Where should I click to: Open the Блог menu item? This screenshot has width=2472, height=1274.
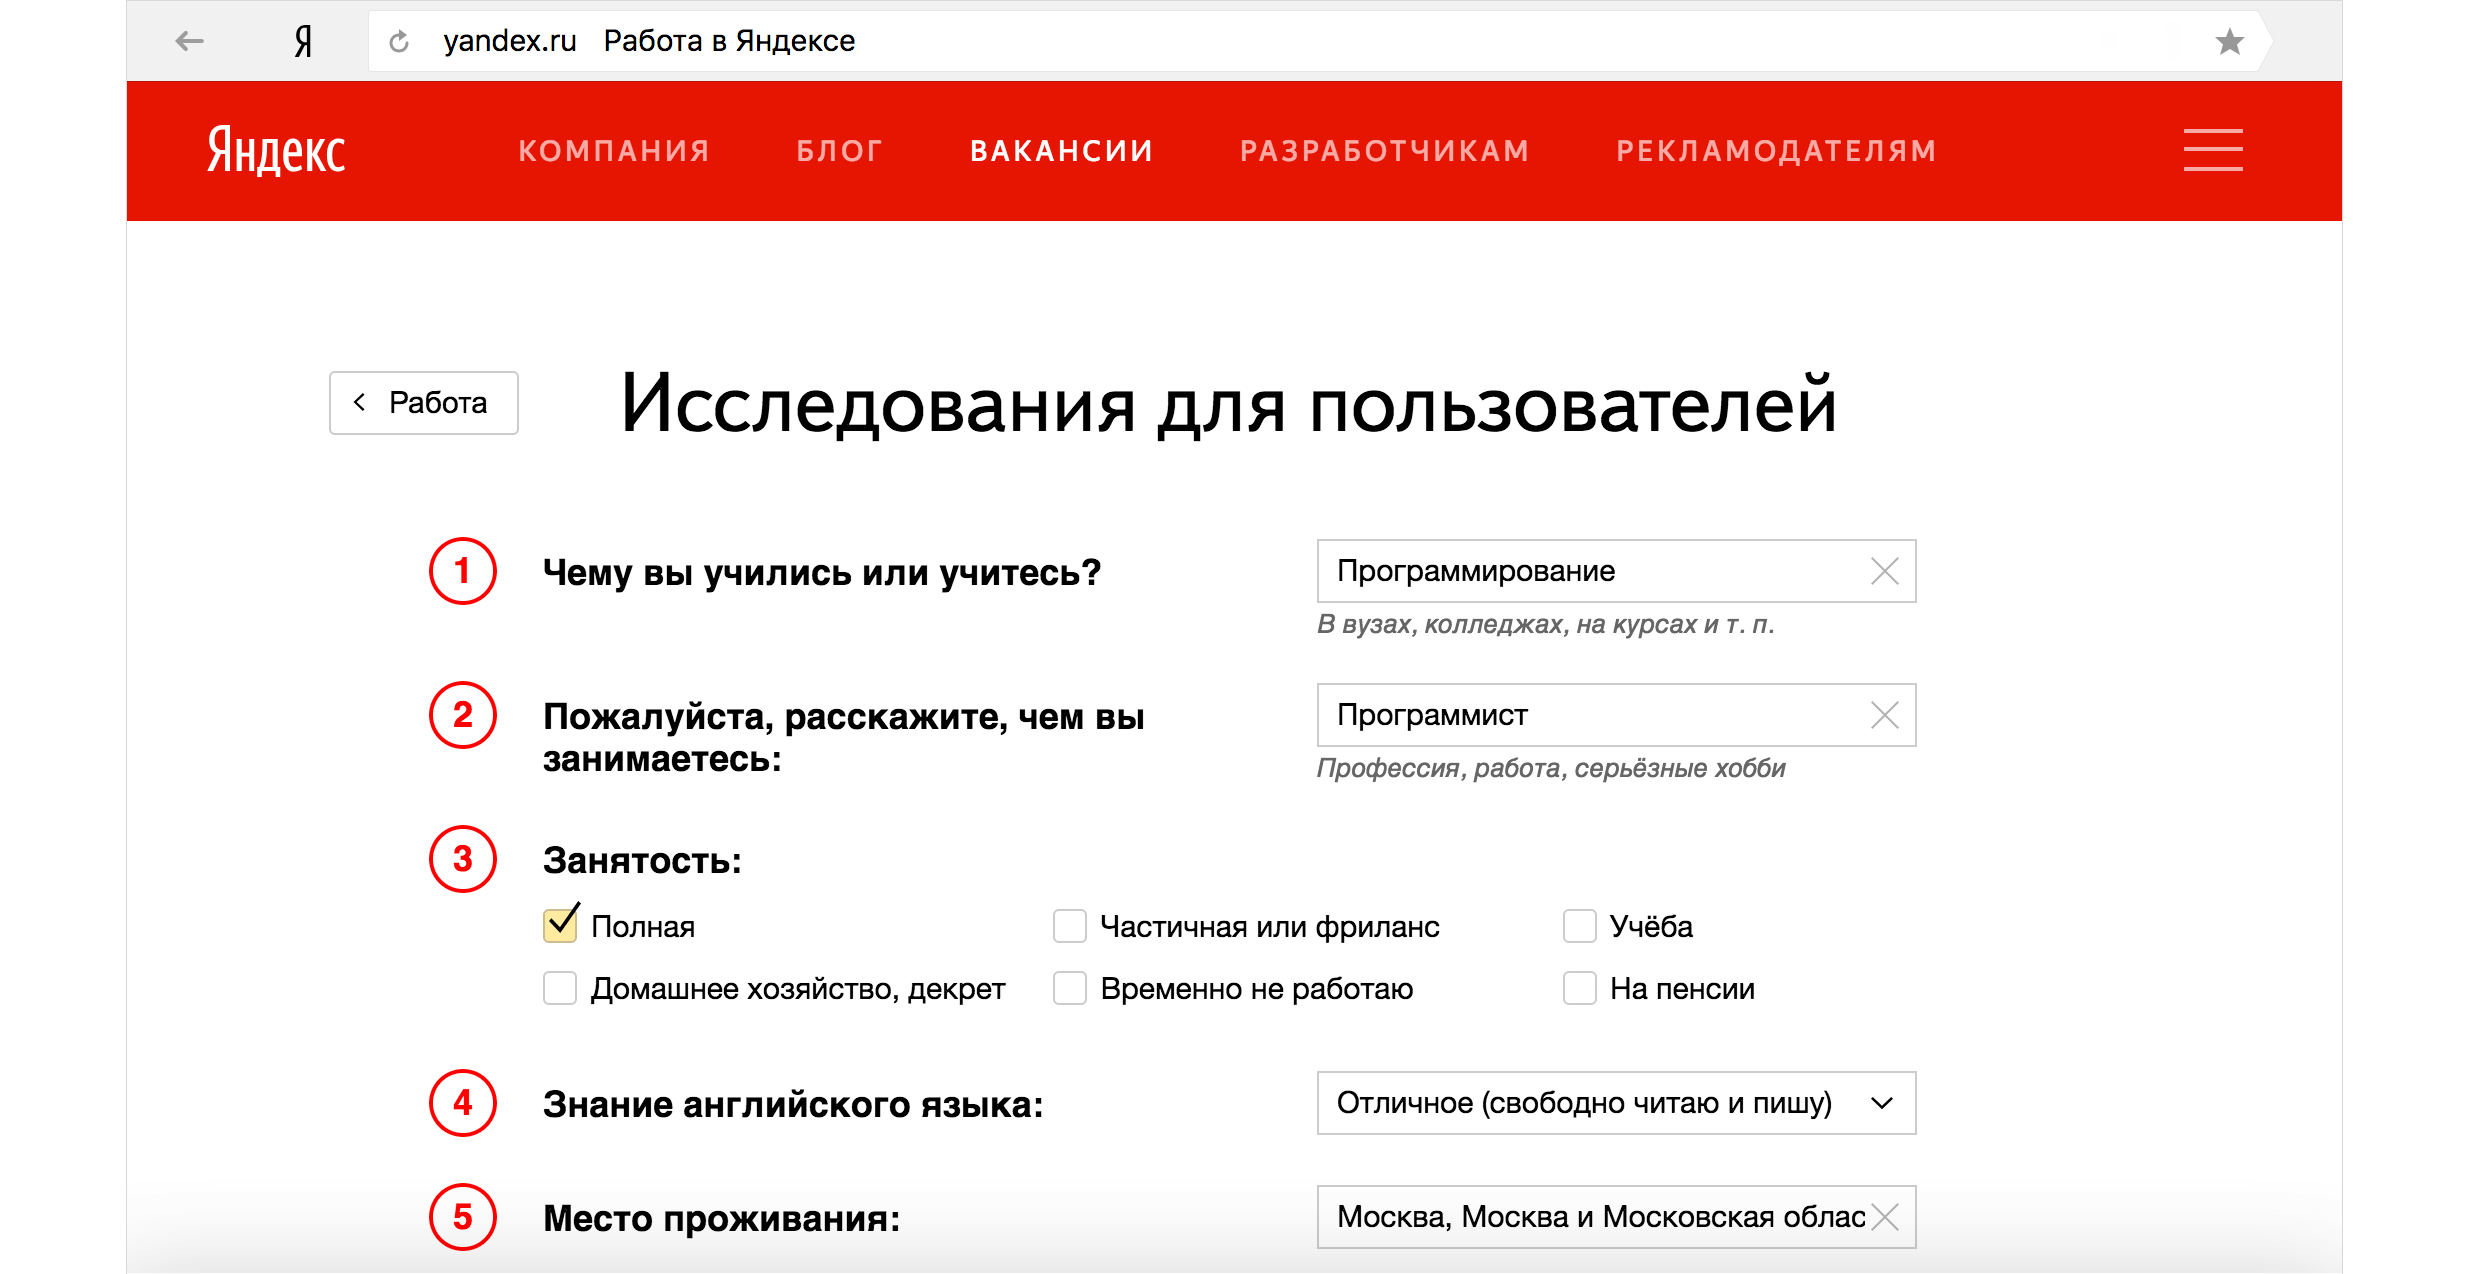840,151
